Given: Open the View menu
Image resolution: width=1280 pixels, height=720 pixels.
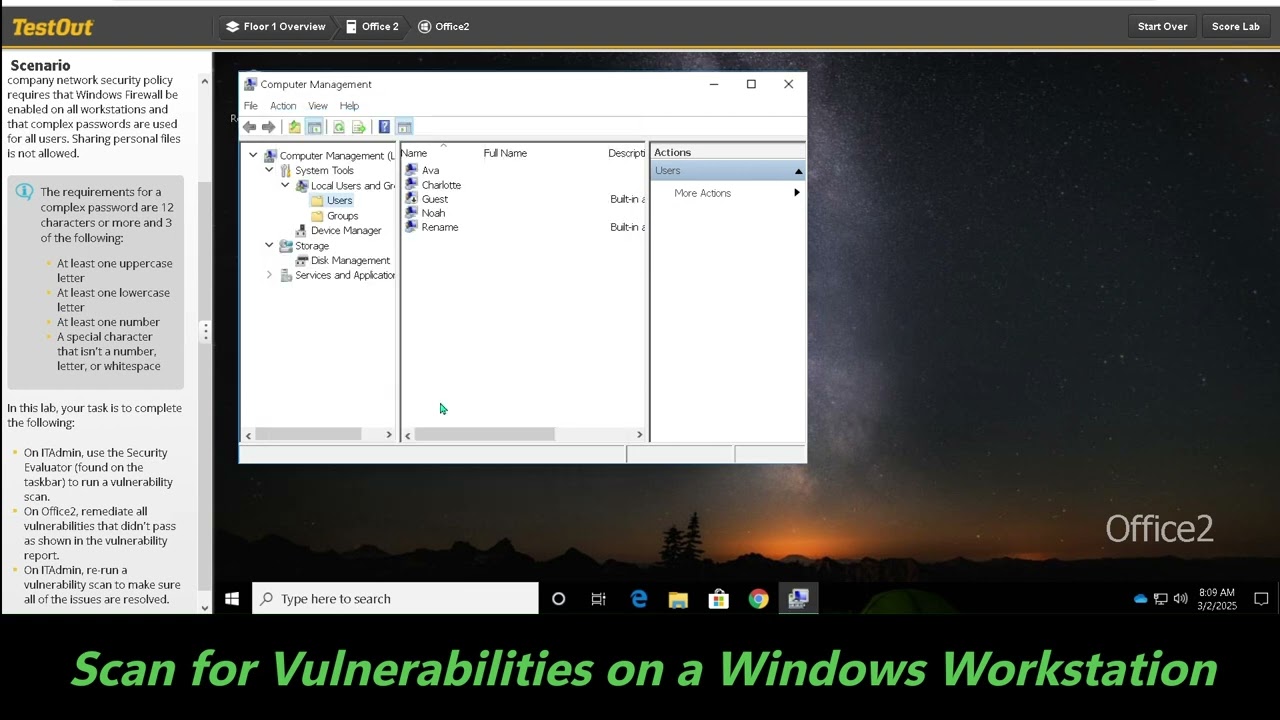Looking at the screenshot, I should (317, 106).
